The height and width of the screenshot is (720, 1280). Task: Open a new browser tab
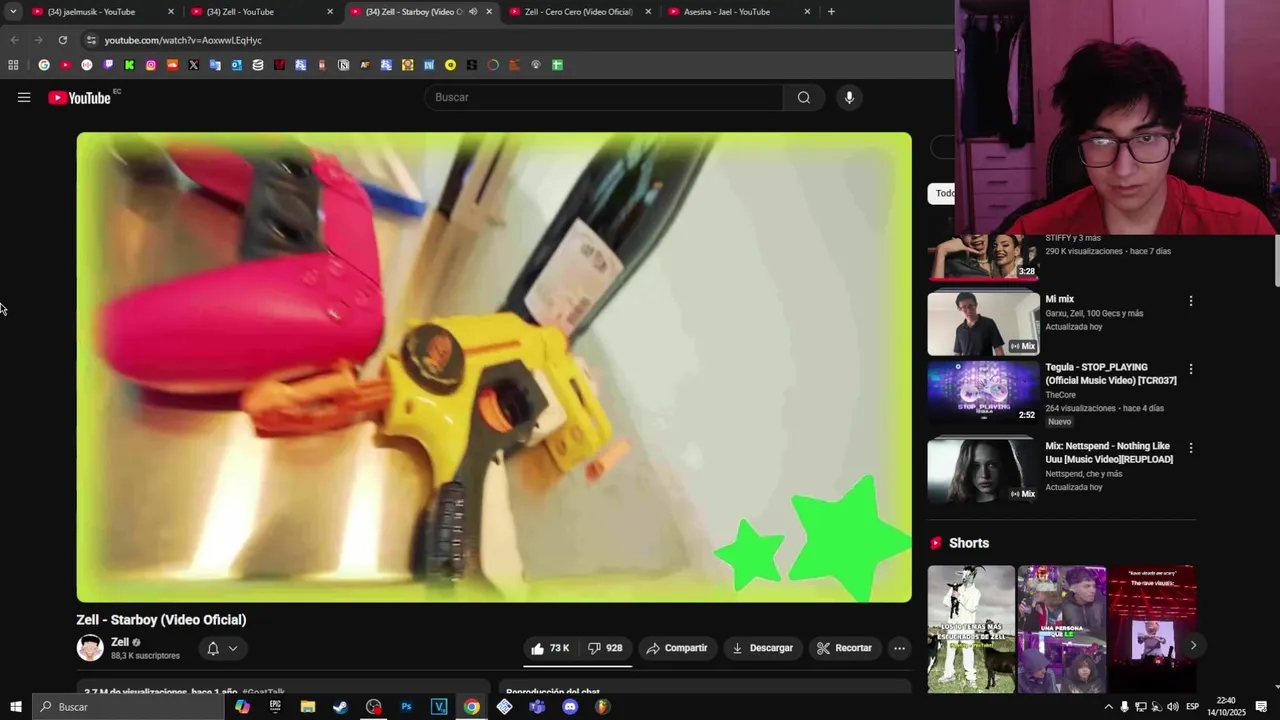tap(831, 12)
